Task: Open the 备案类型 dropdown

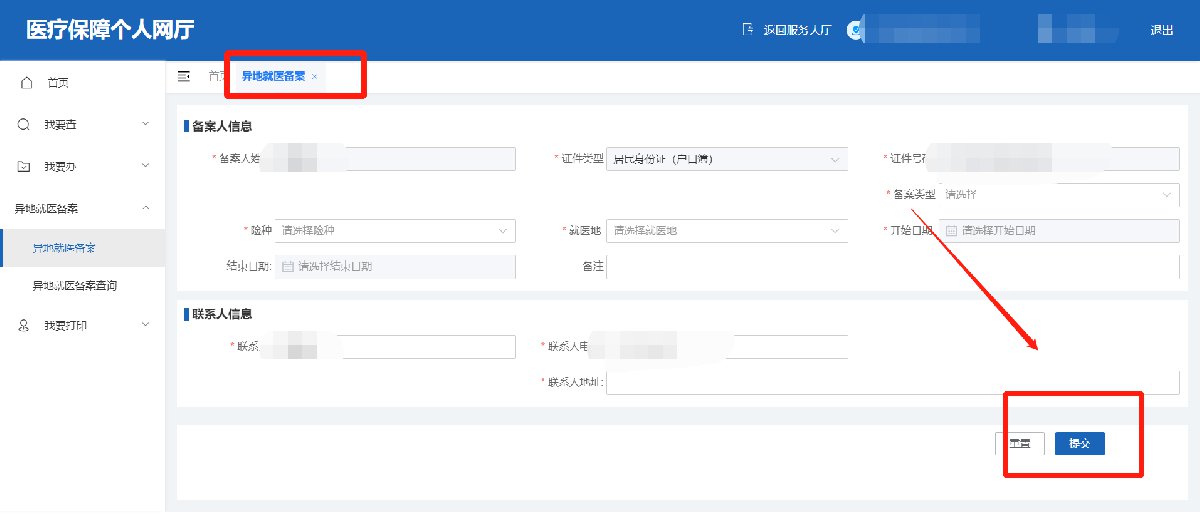Action: [x=1166, y=195]
